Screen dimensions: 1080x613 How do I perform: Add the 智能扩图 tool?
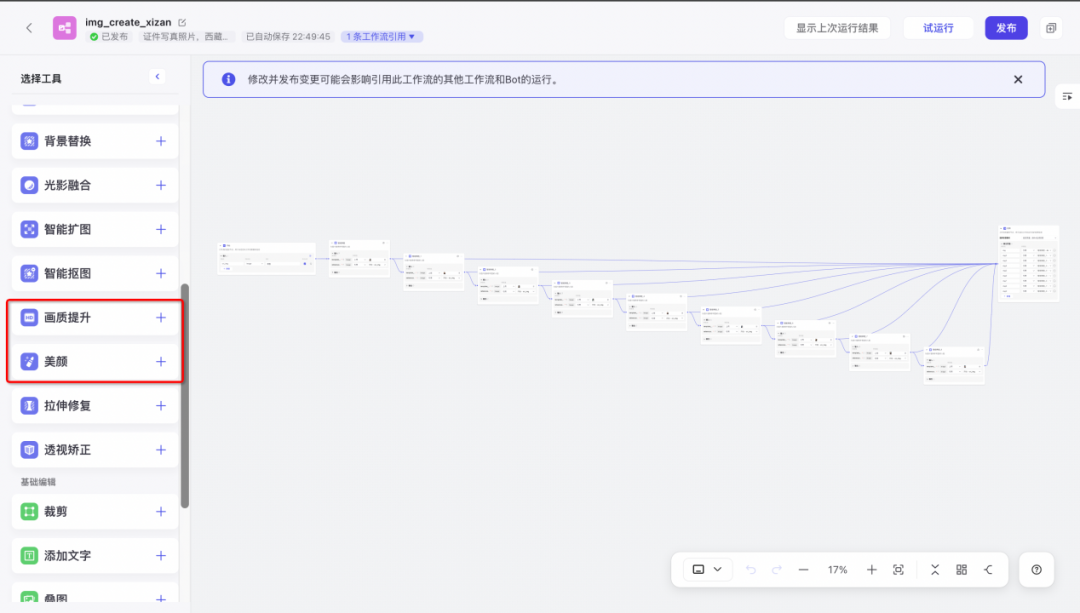coord(160,229)
